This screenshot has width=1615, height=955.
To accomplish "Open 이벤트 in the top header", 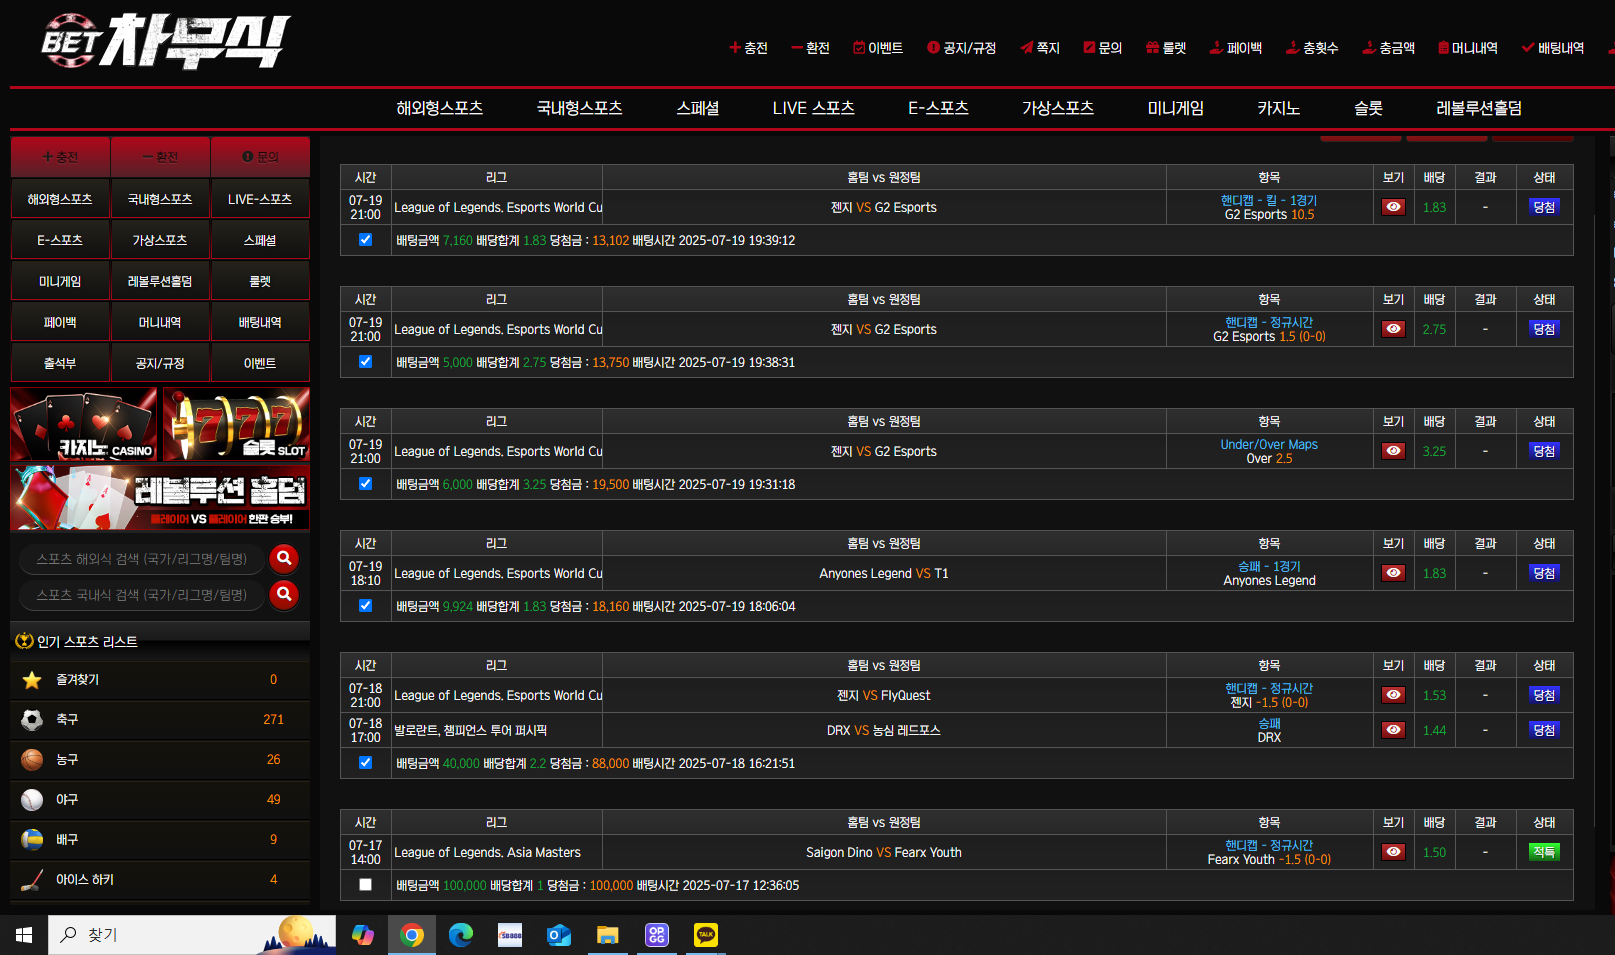I will (x=877, y=48).
